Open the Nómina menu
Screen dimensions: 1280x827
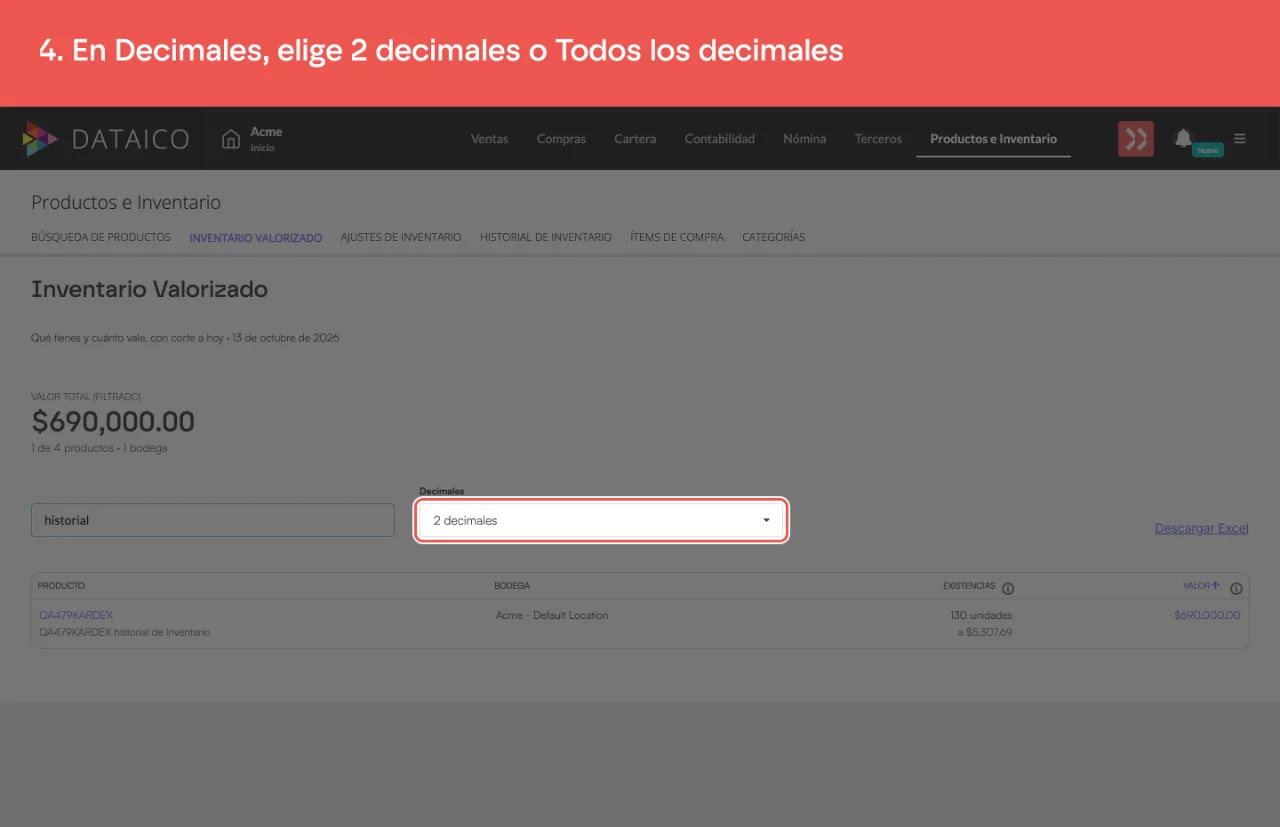pyautogui.click(x=804, y=139)
